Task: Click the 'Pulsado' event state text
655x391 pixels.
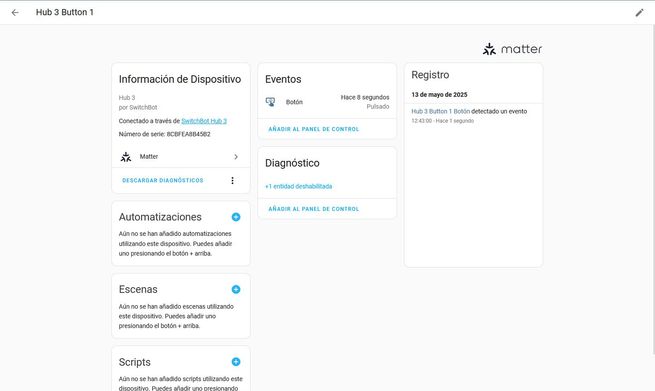Action: tap(378, 107)
